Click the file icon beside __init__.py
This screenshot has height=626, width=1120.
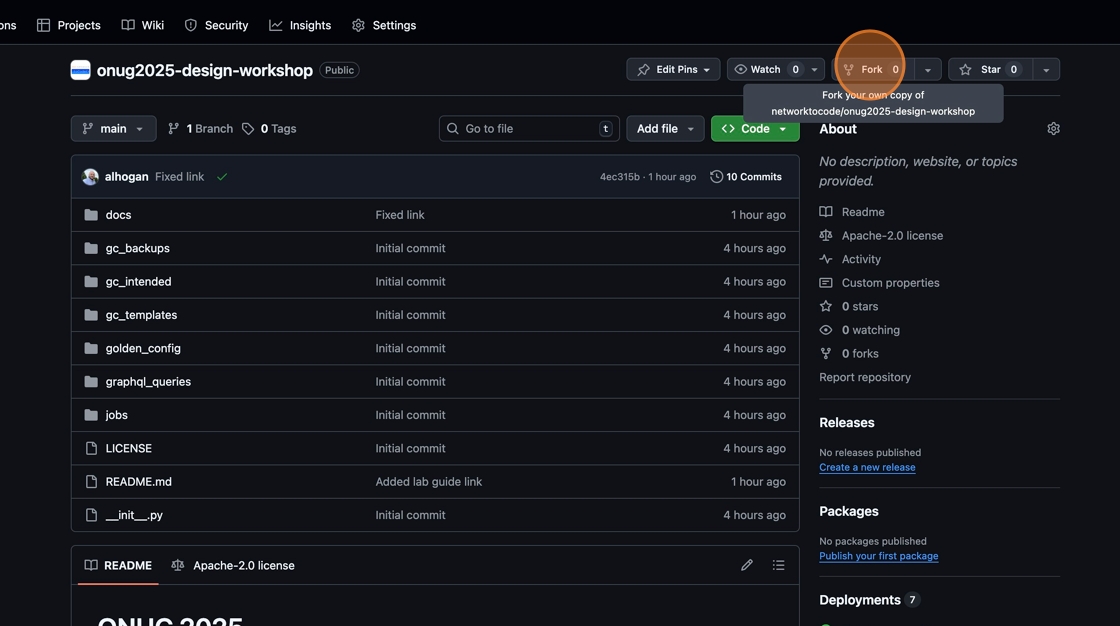click(x=91, y=515)
